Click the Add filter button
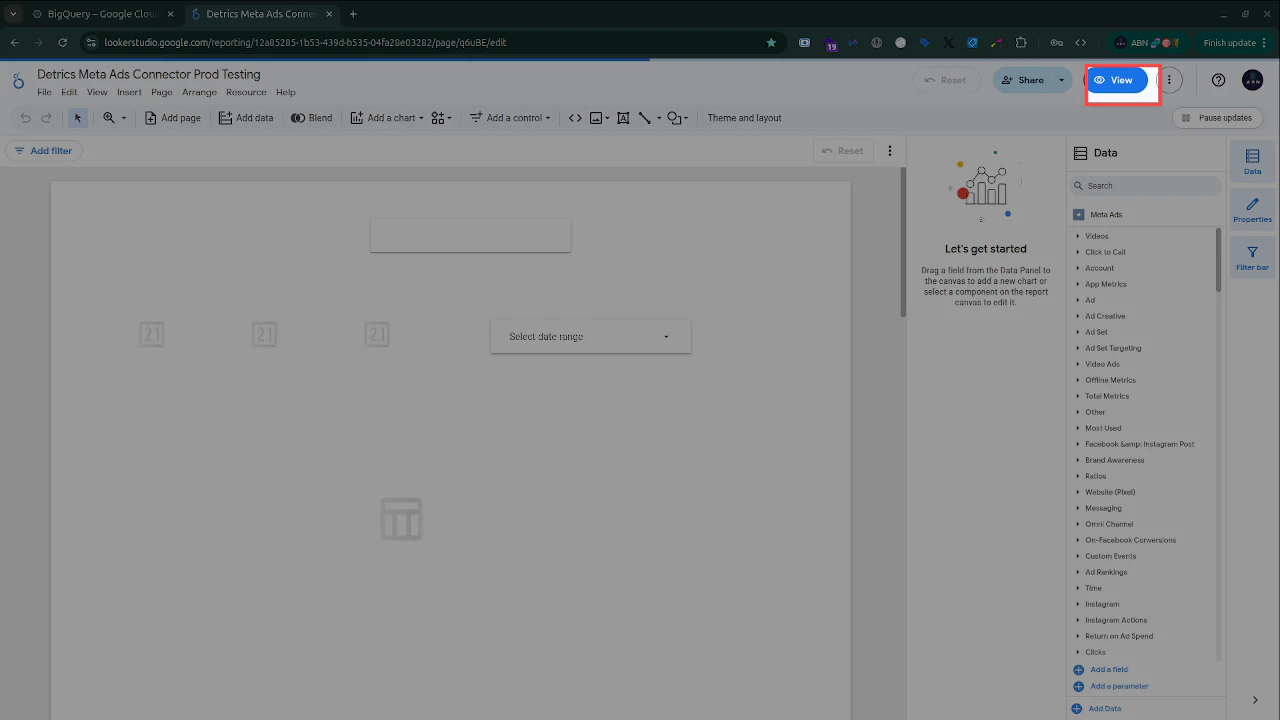The height and width of the screenshot is (720, 1280). pyautogui.click(x=43, y=150)
